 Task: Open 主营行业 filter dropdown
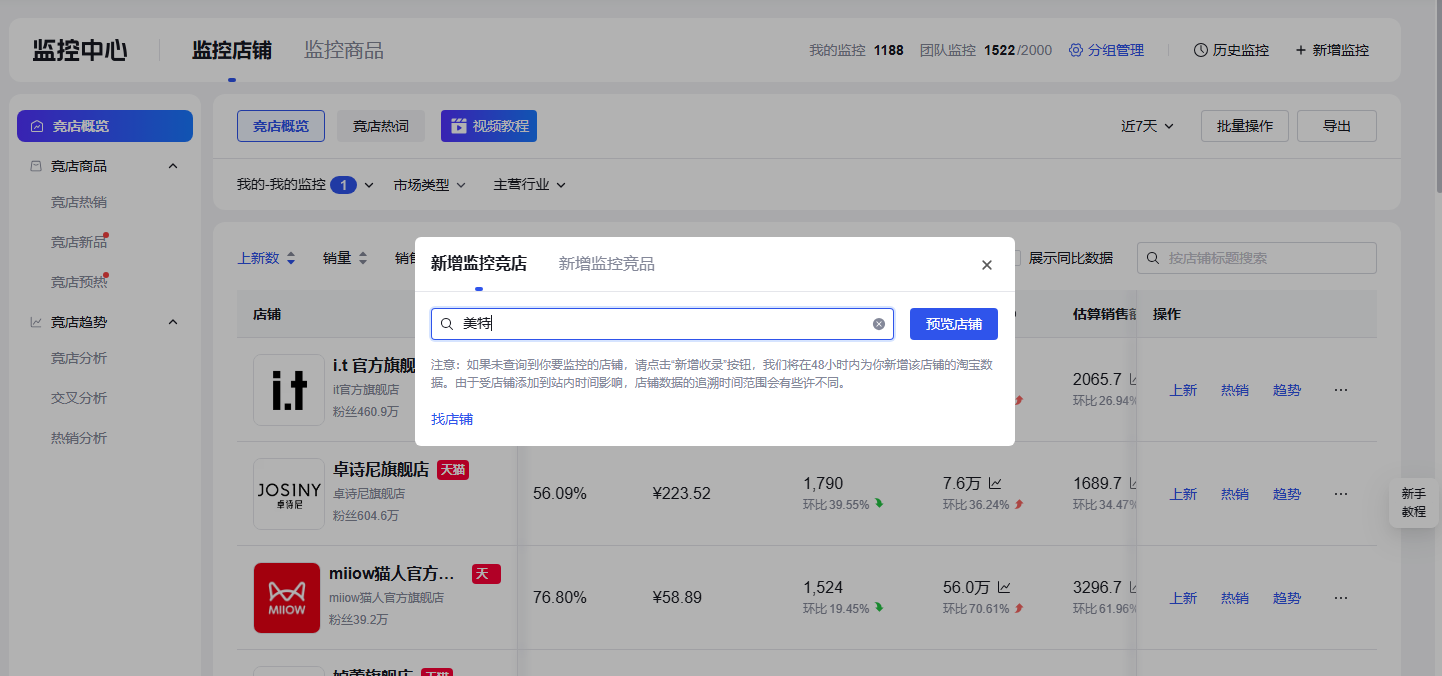point(530,185)
